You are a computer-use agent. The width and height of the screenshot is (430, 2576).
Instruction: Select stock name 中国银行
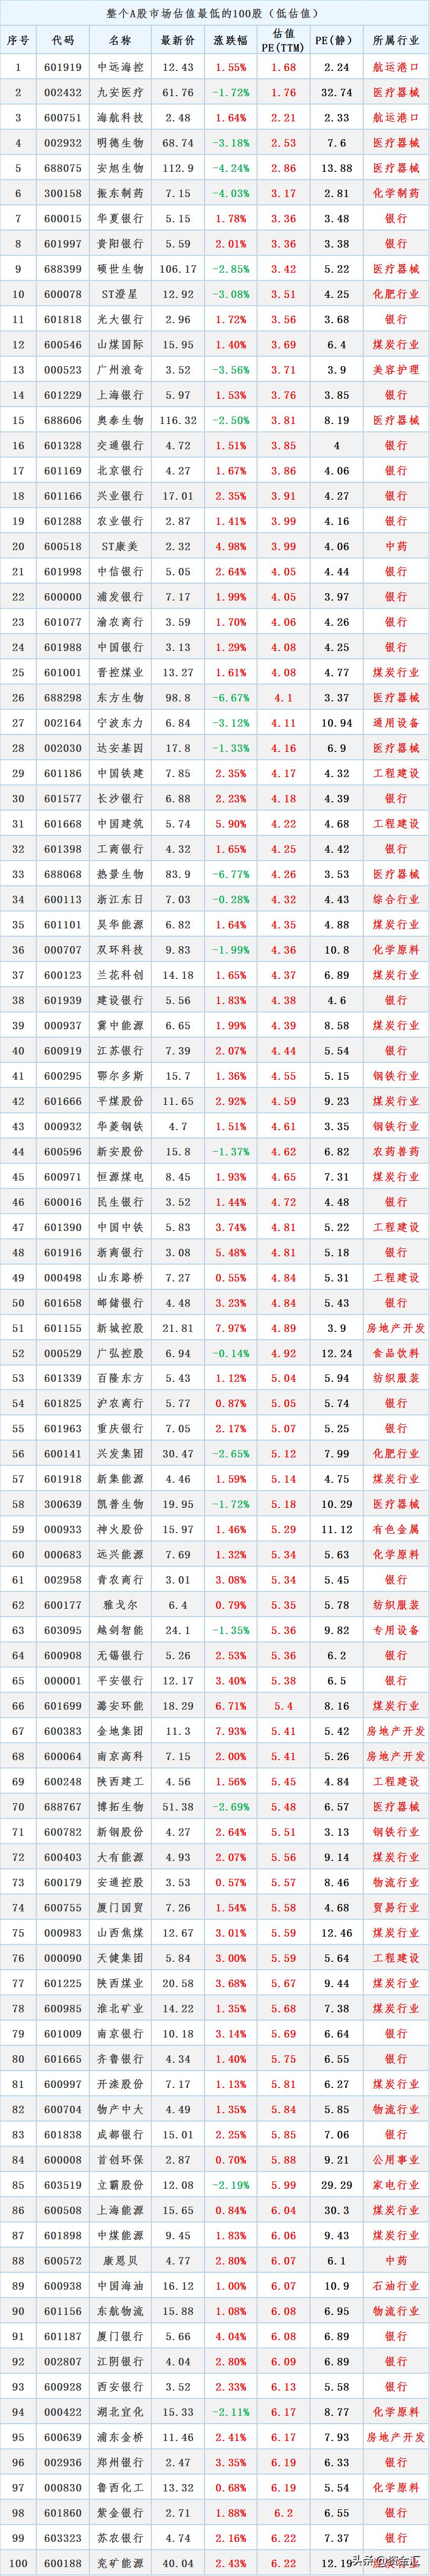(x=120, y=647)
